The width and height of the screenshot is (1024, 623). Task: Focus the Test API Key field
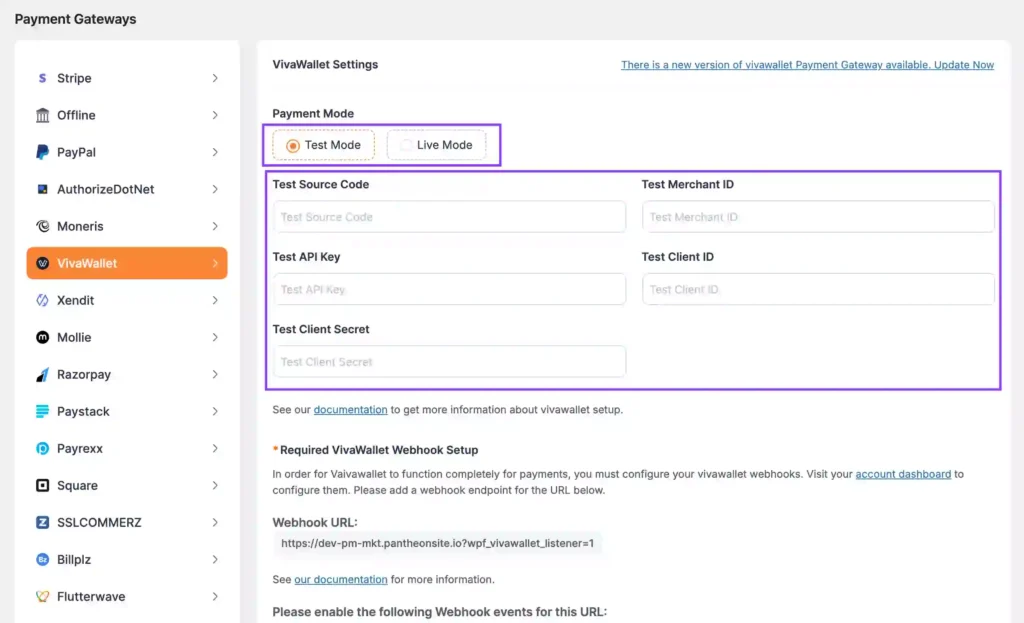coord(449,289)
